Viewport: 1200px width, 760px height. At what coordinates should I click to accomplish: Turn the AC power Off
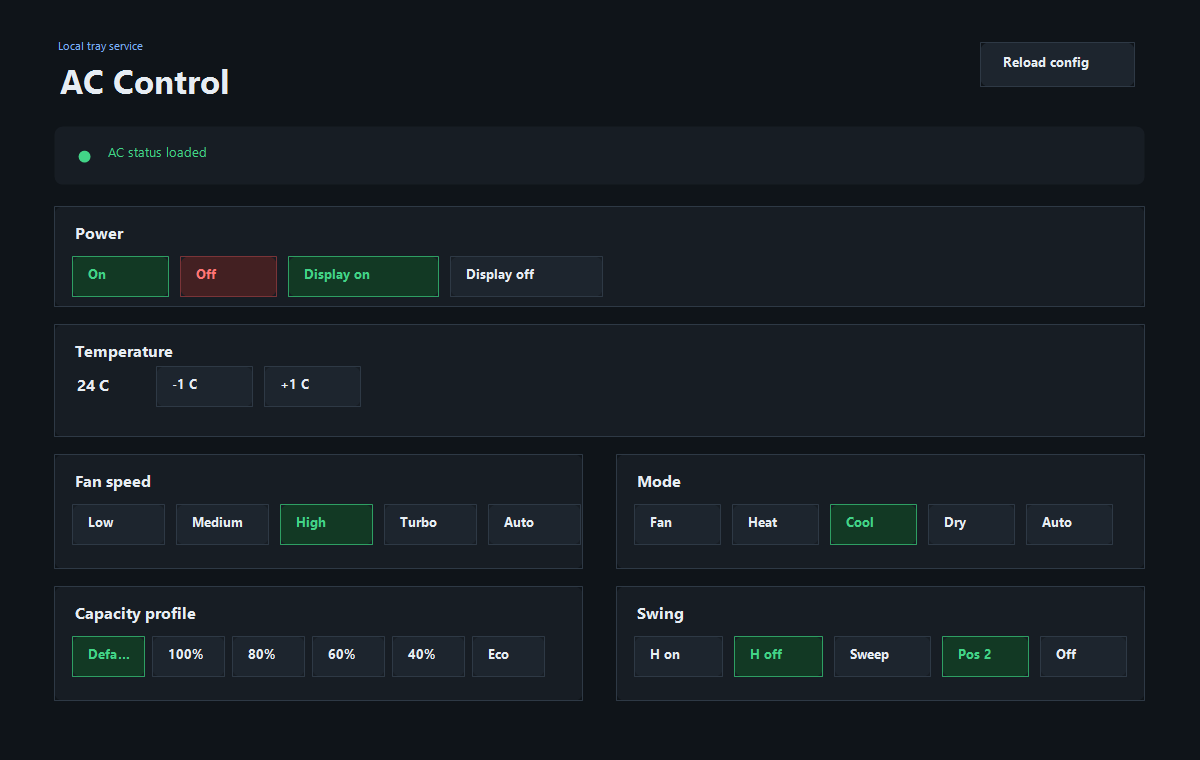(x=228, y=276)
